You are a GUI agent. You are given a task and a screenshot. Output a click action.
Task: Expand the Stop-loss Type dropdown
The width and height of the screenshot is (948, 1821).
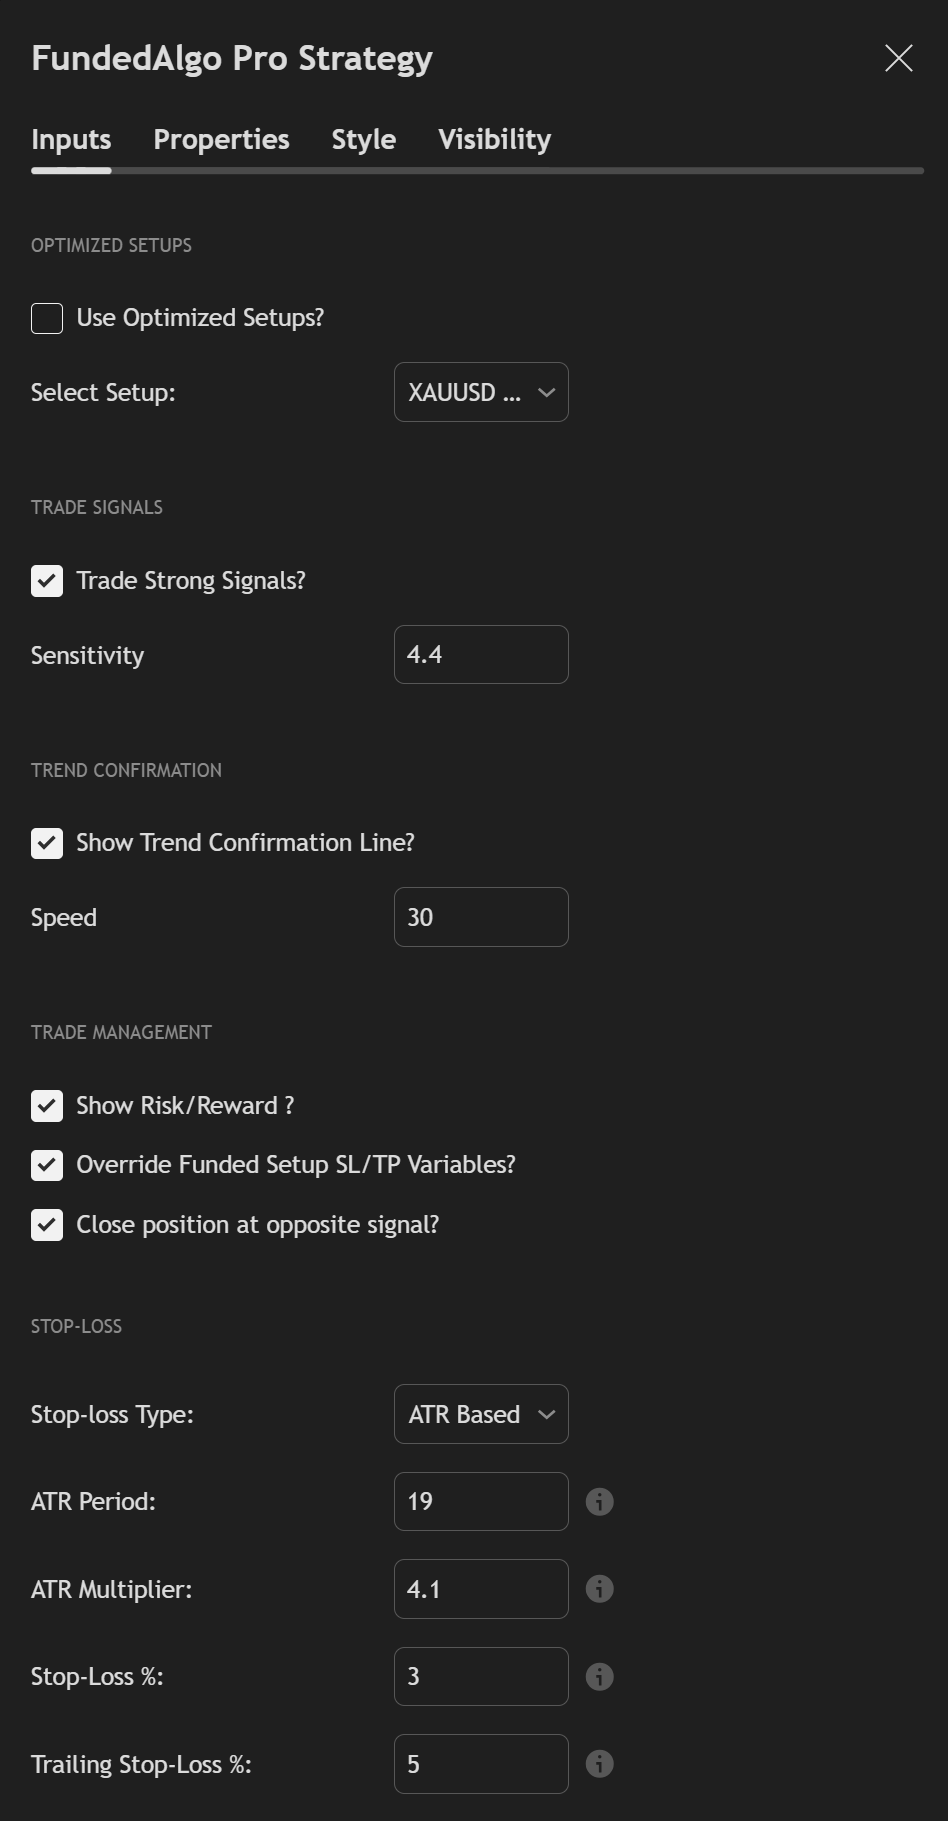pos(481,1414)
